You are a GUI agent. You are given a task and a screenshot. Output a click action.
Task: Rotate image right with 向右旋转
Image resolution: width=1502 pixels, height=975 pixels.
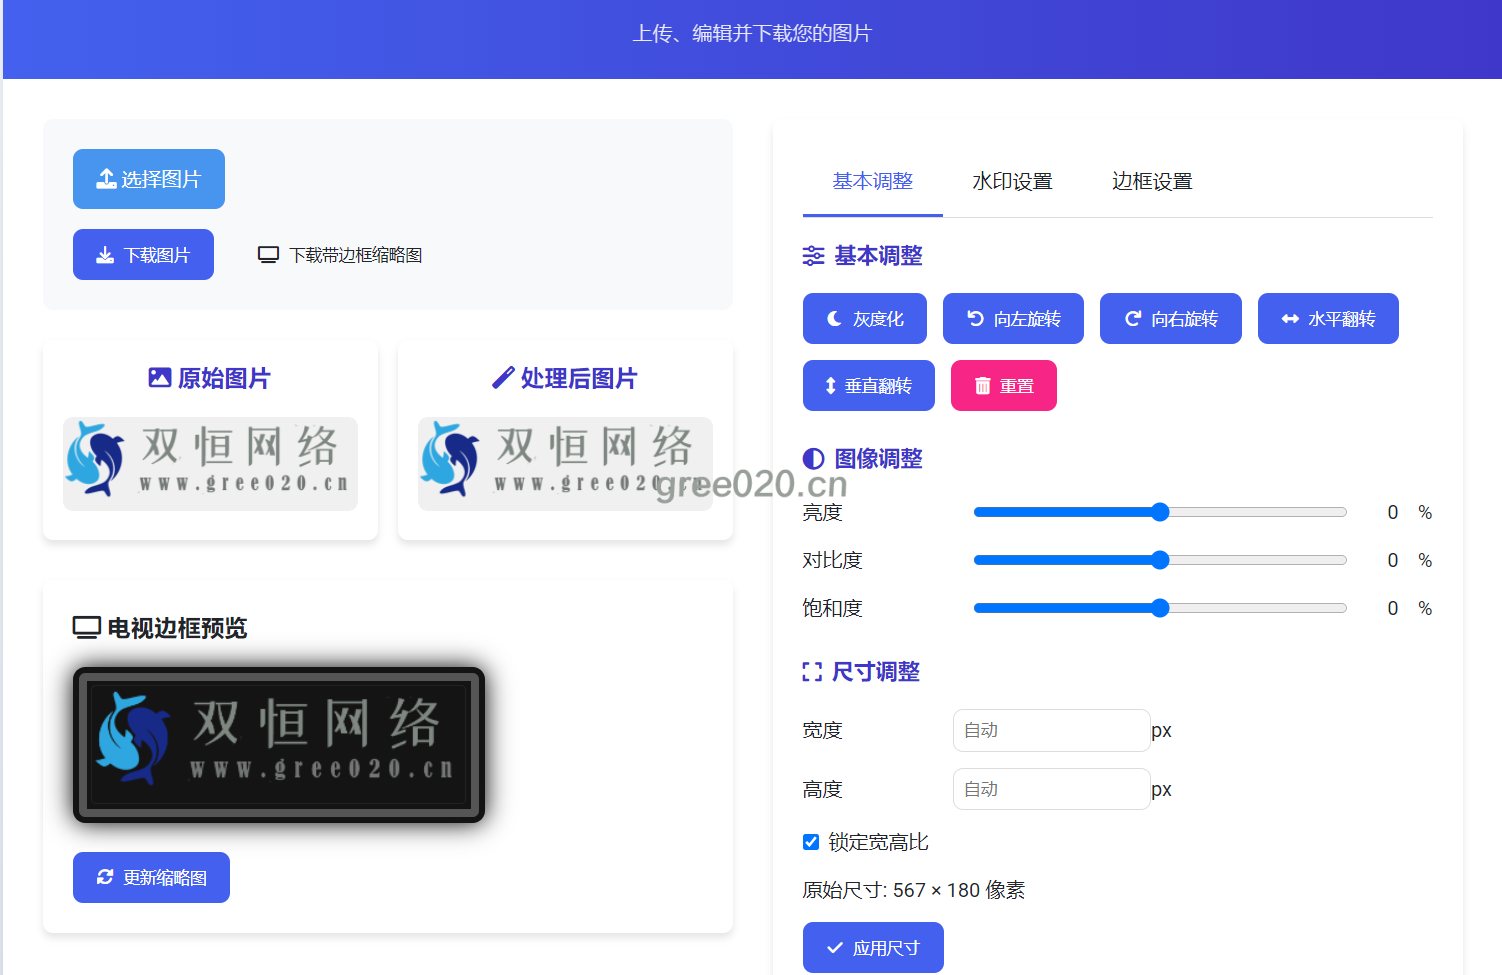tap(1170, 319)
